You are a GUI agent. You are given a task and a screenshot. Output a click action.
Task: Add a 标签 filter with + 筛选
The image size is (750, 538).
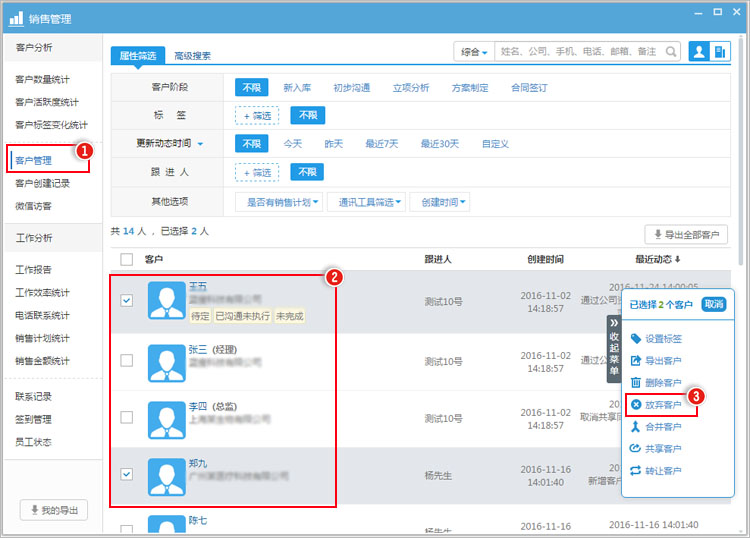[257, 116]
